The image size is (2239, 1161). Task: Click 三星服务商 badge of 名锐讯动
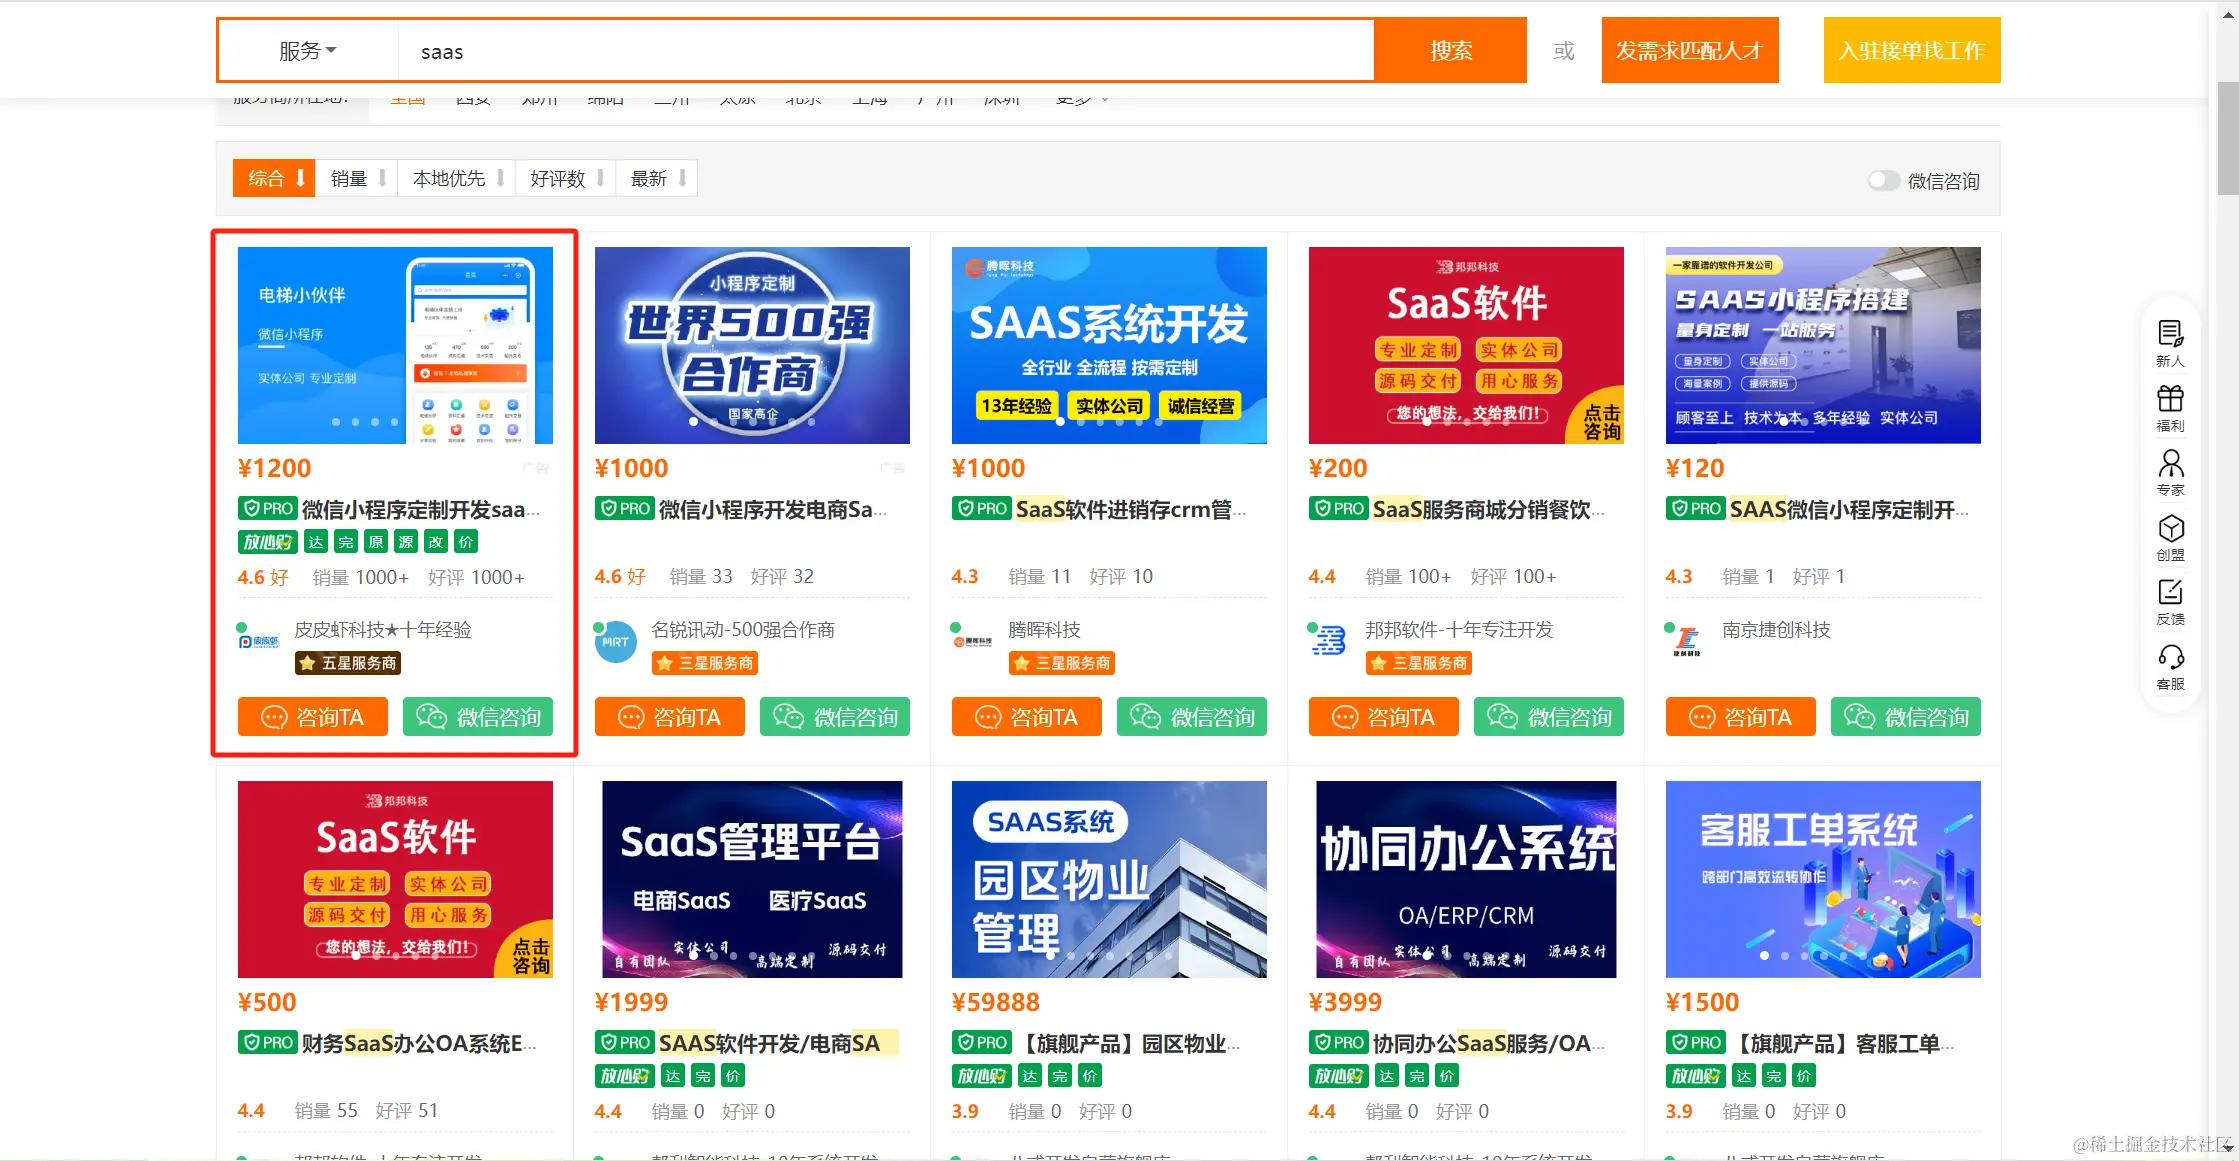pos(705,663)
